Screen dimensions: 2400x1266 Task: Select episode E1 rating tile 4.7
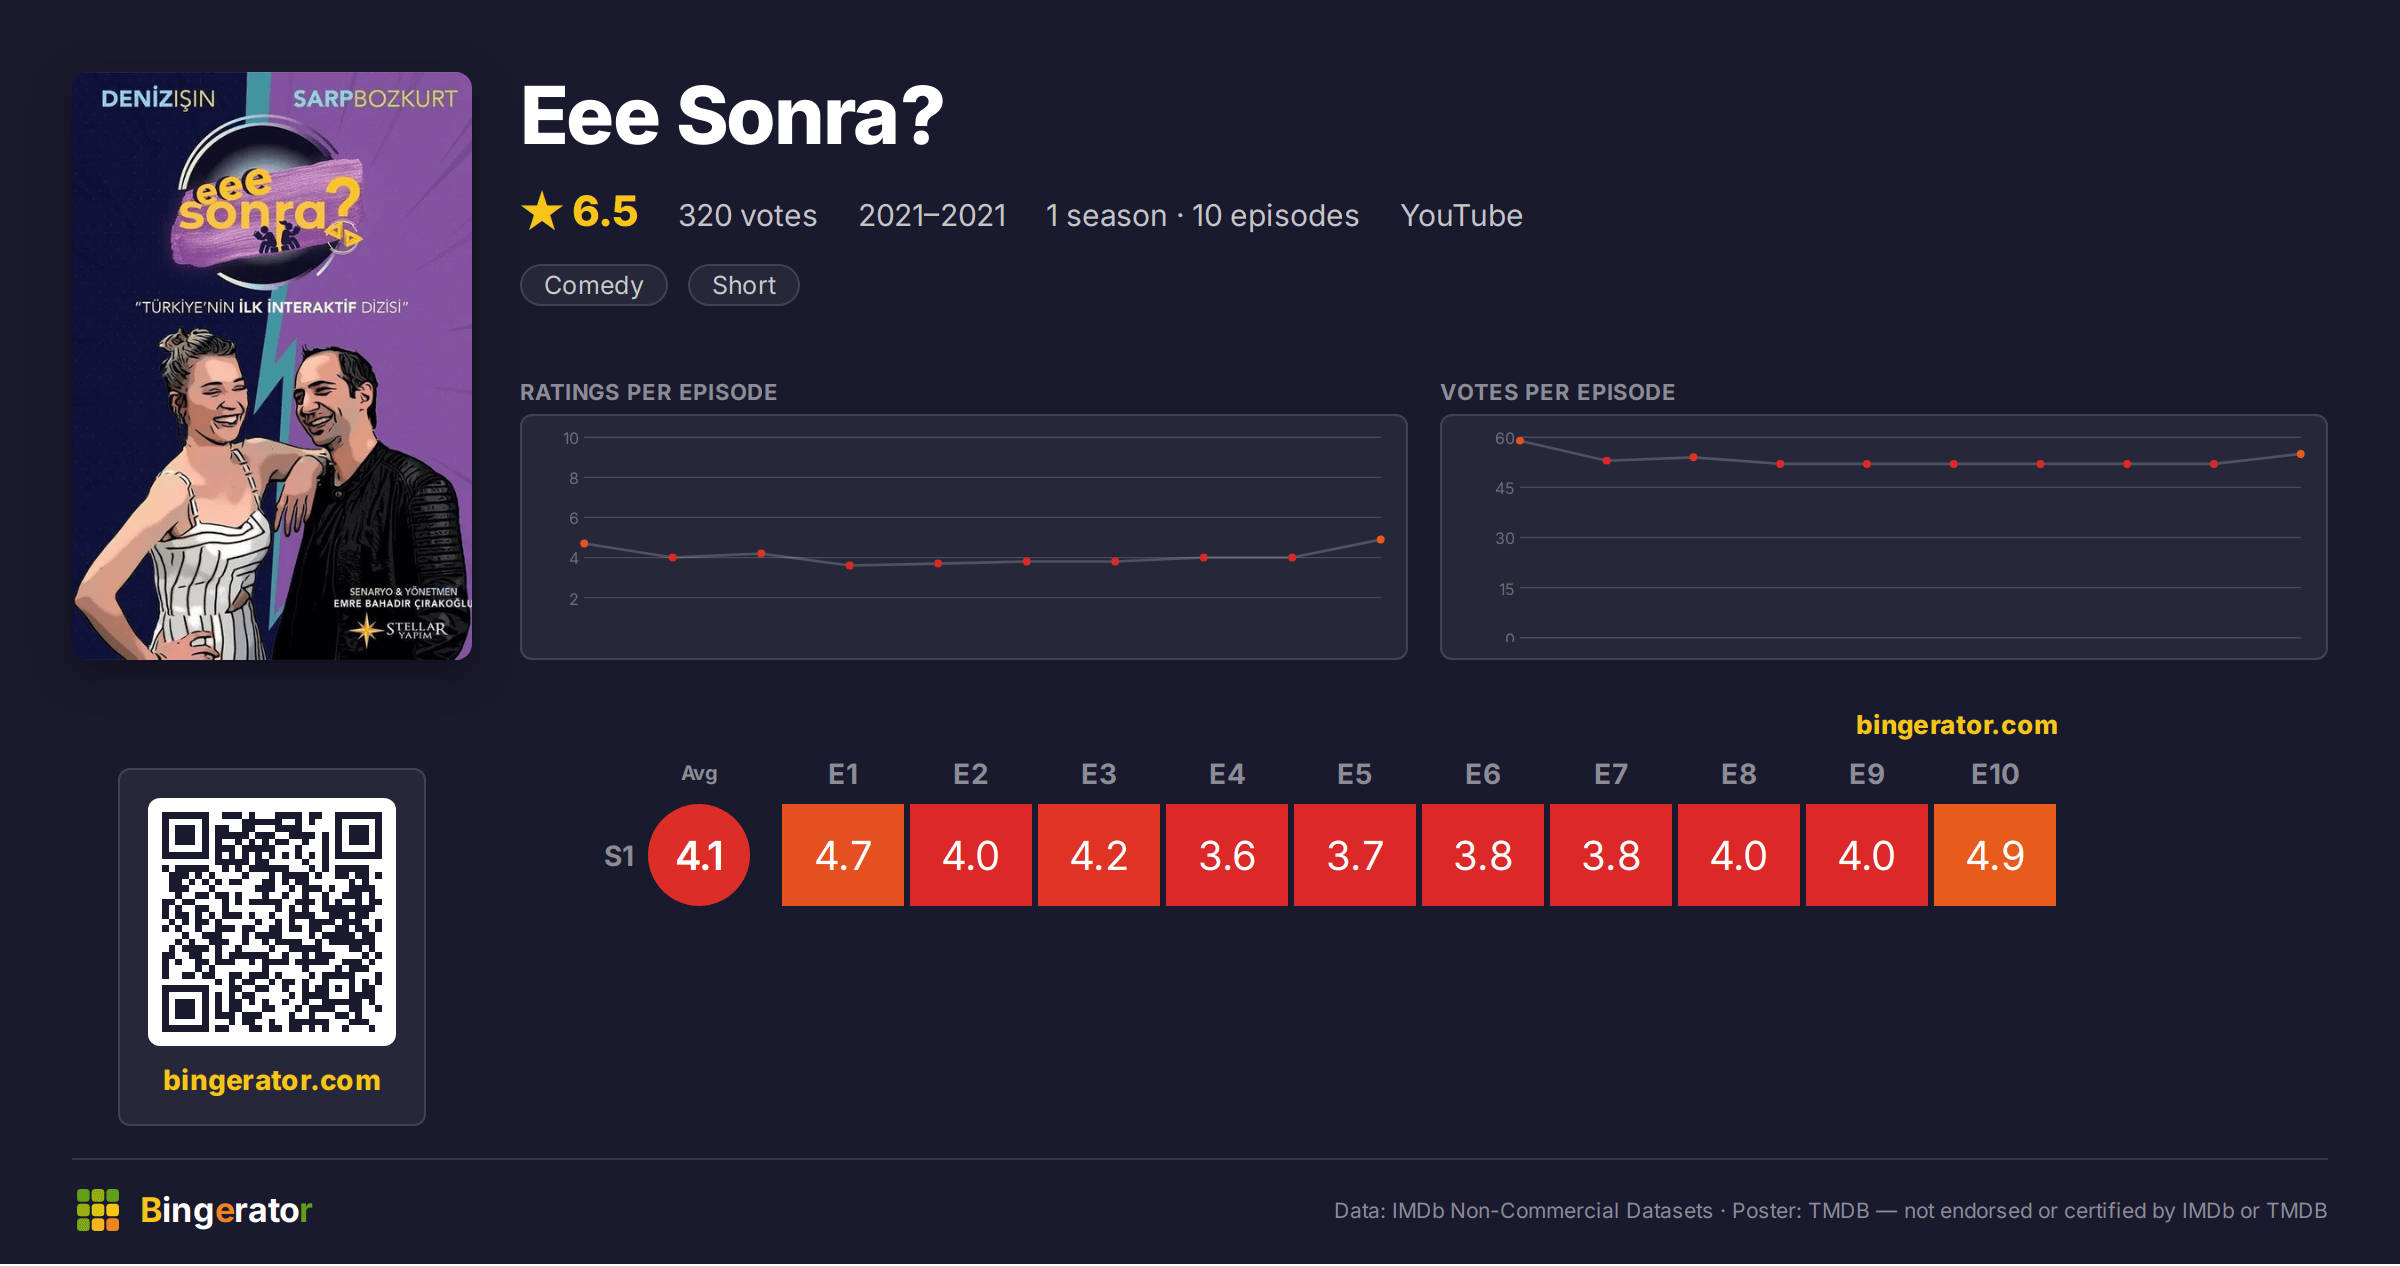pos(843,855)
